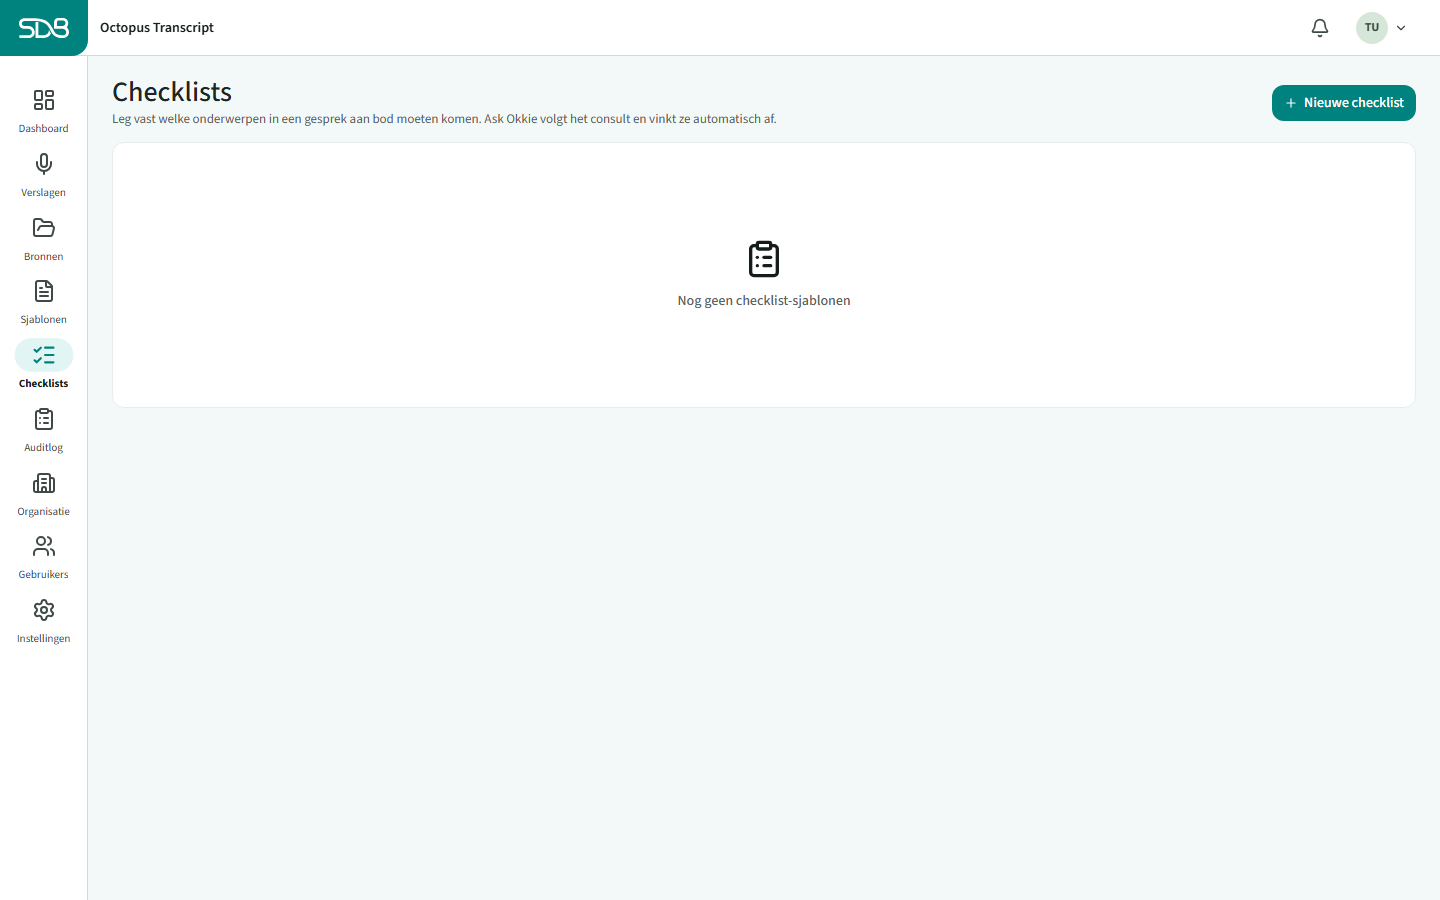Click the description text about Ask Okkie
Image resolution: width=1440 pixels, height=900 pixels.
point(444,119)
